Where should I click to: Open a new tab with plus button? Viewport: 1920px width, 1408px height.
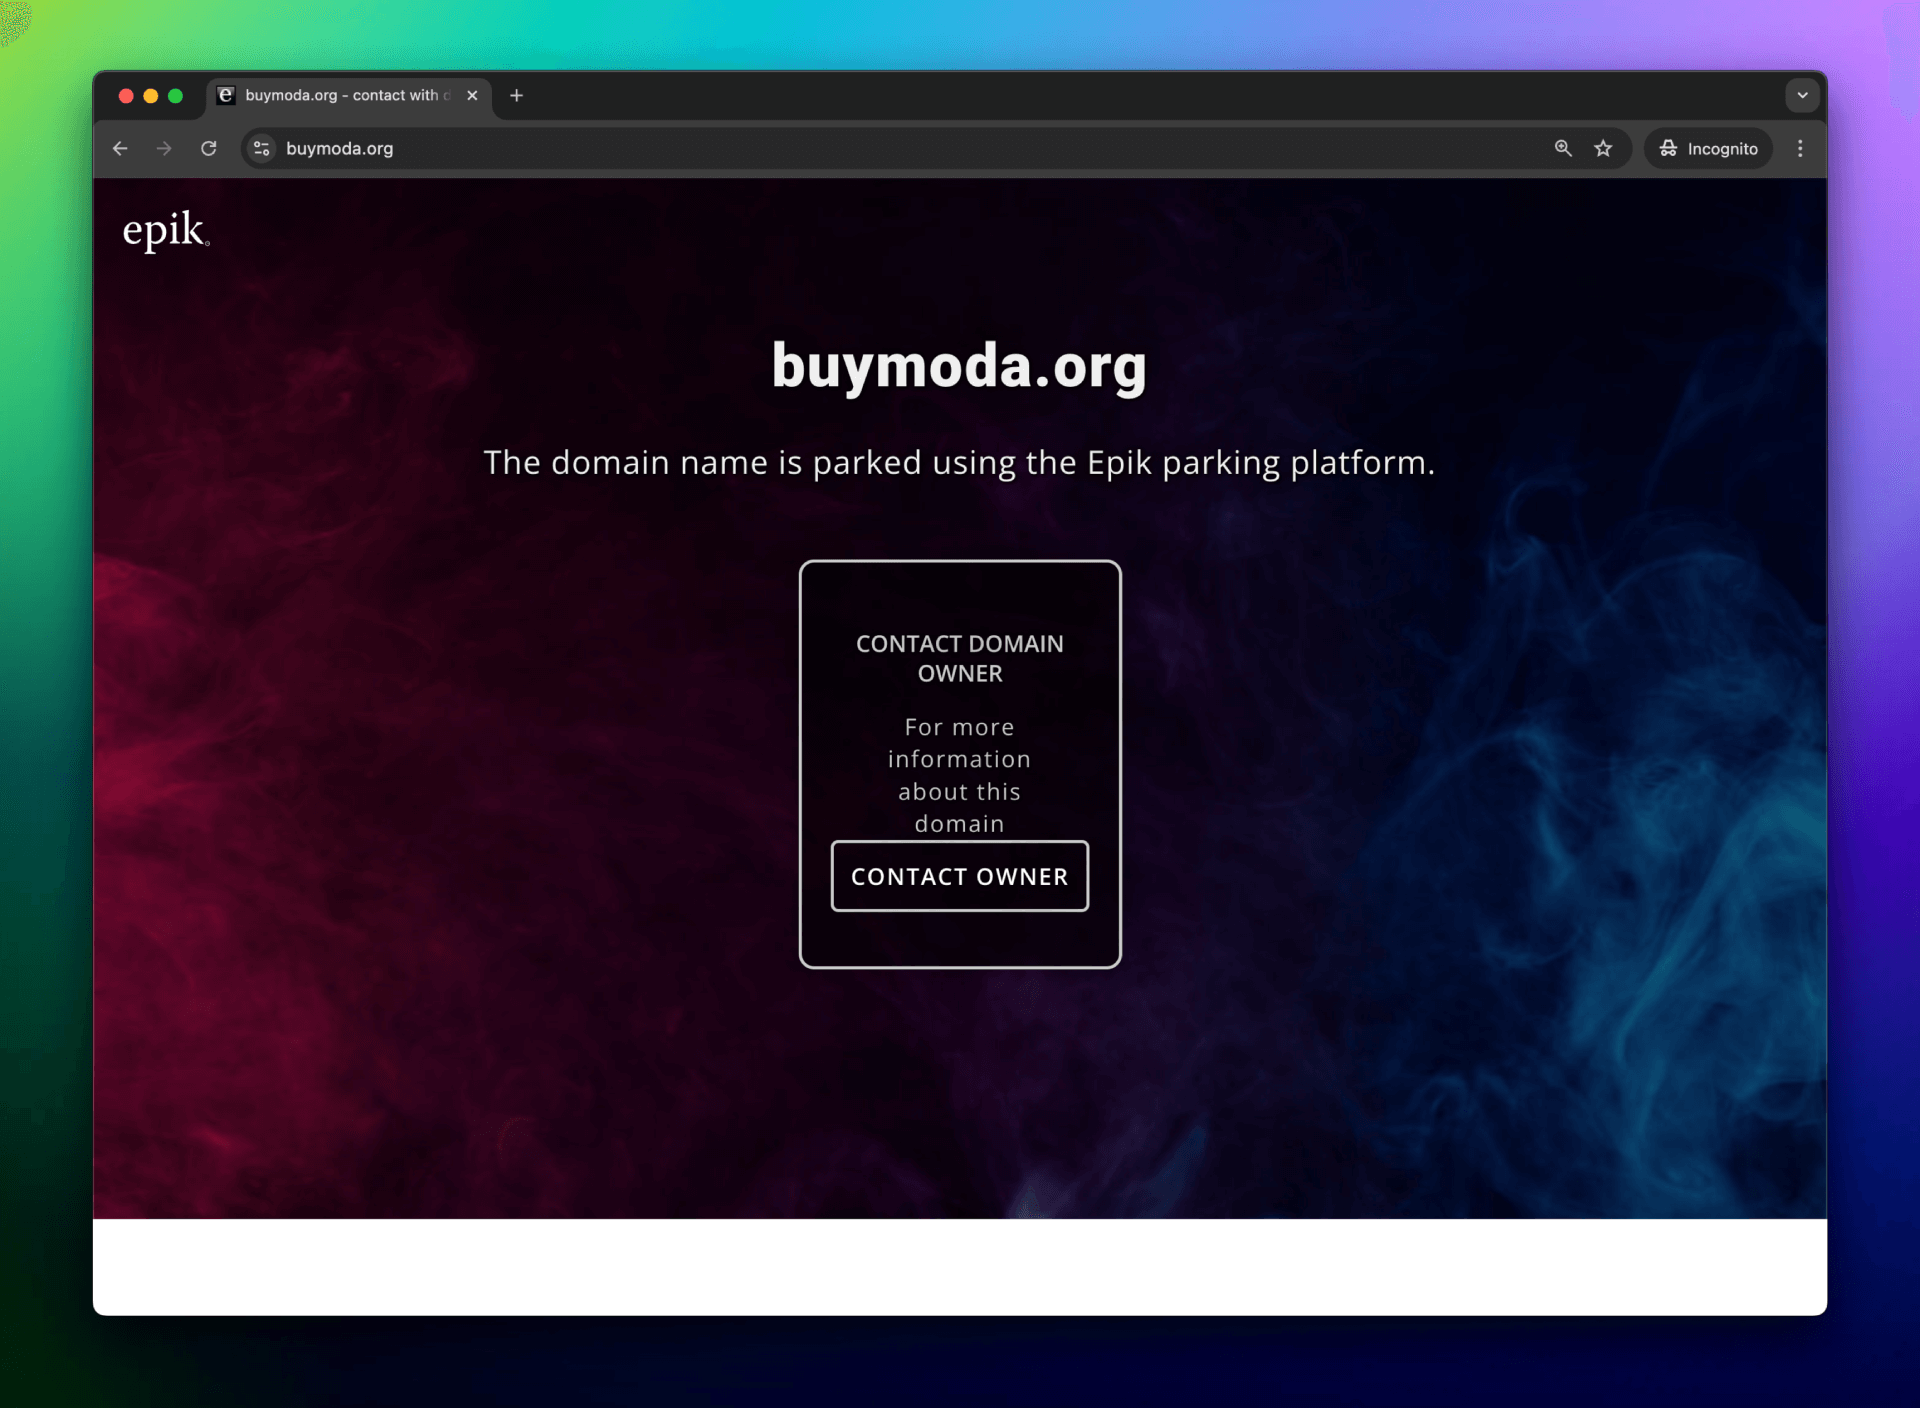(x=516, y=96)
